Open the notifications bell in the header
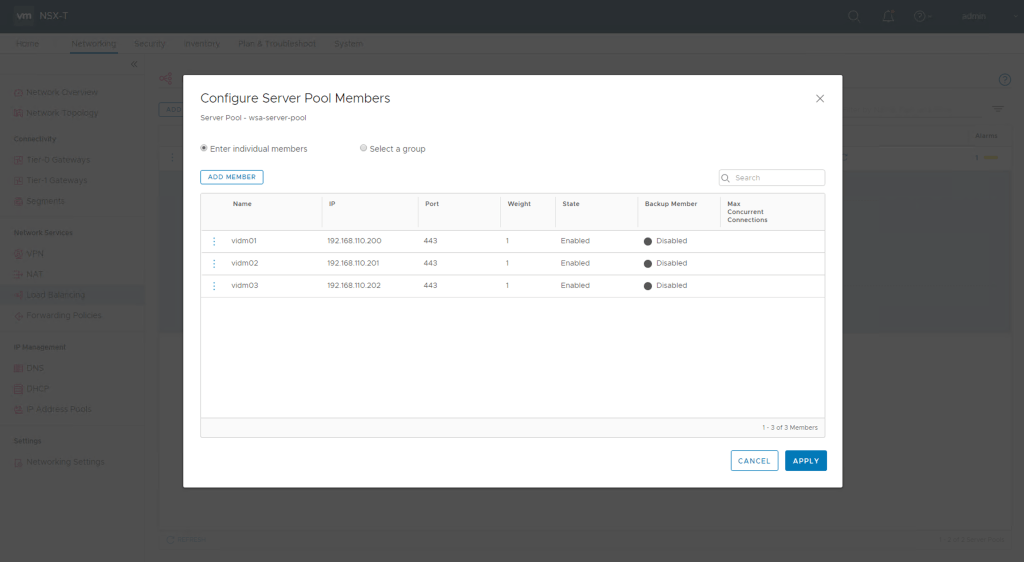Screen dimensions: 1024x562 coord(887,16)
